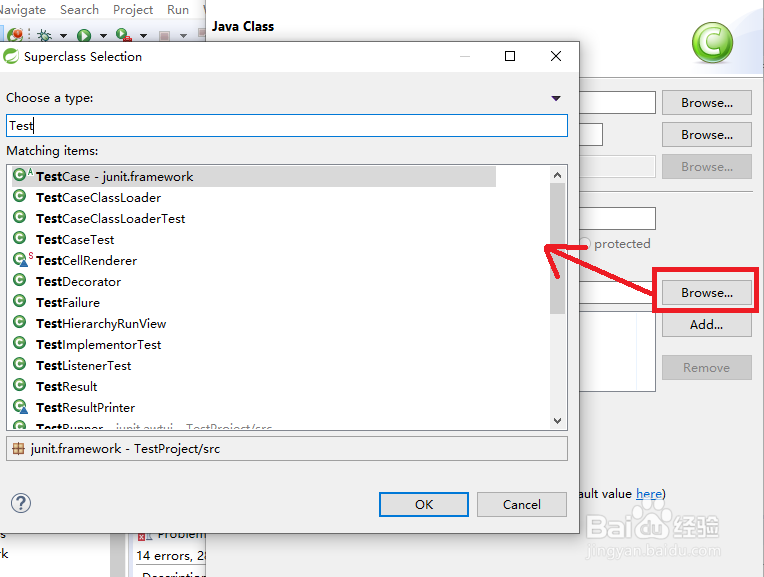Screen dimensions: 764x577
Task: Select TestImplementorTest entry
Action: pos(98,344)
